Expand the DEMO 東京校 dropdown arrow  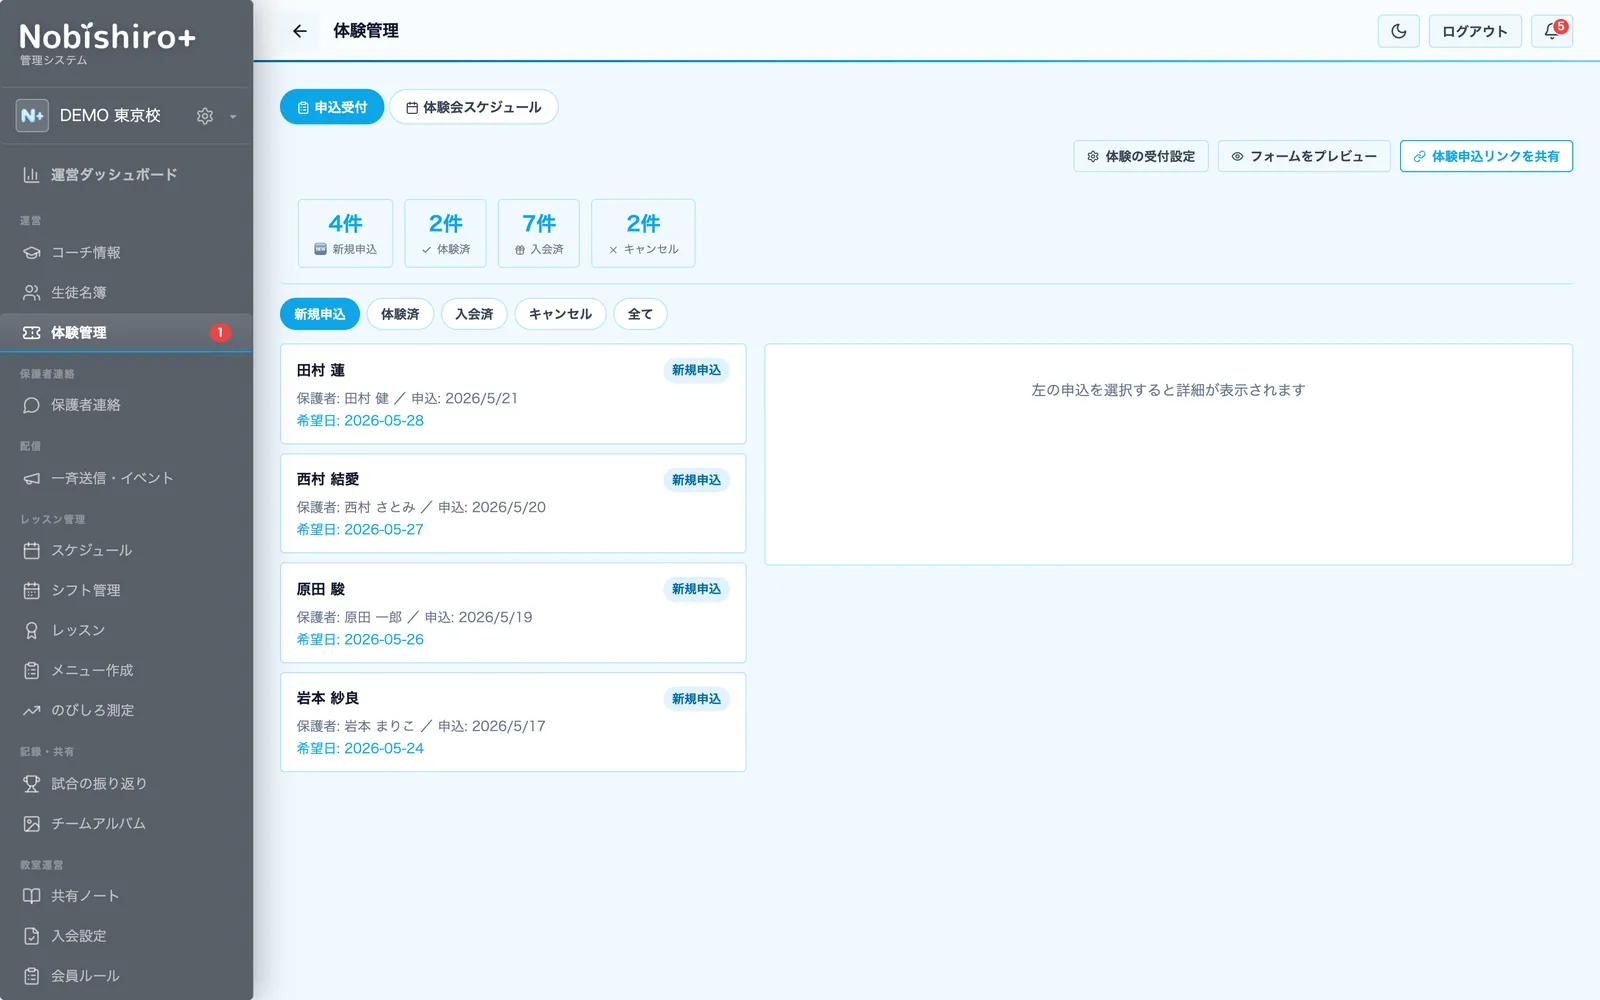233,116
